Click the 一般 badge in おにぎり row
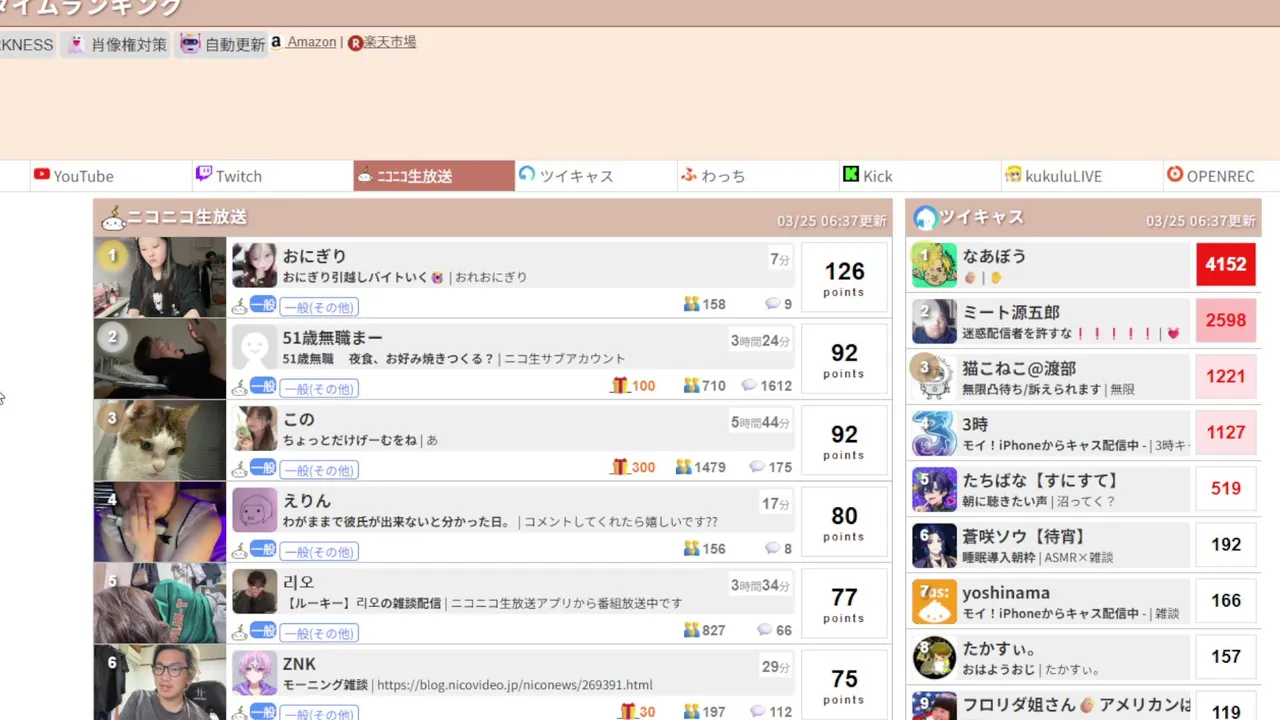Image resolution: width=1280 pixels, height=720 pixels. pos(263,304)
